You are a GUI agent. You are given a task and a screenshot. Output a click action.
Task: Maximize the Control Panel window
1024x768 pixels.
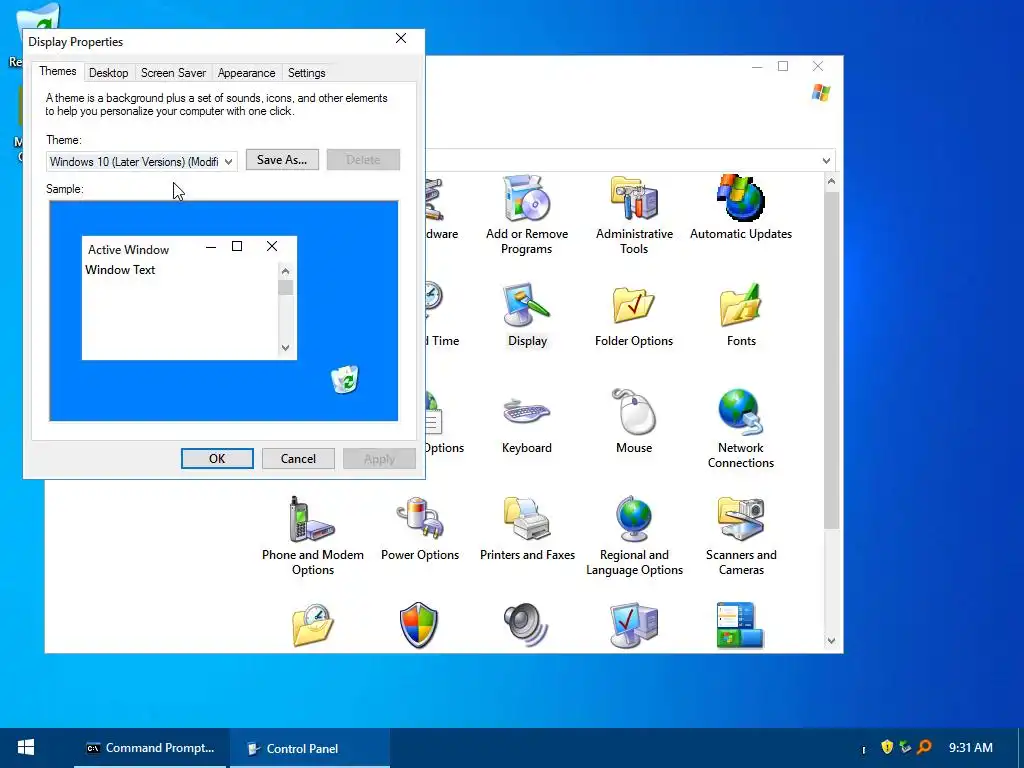[783, 66]
